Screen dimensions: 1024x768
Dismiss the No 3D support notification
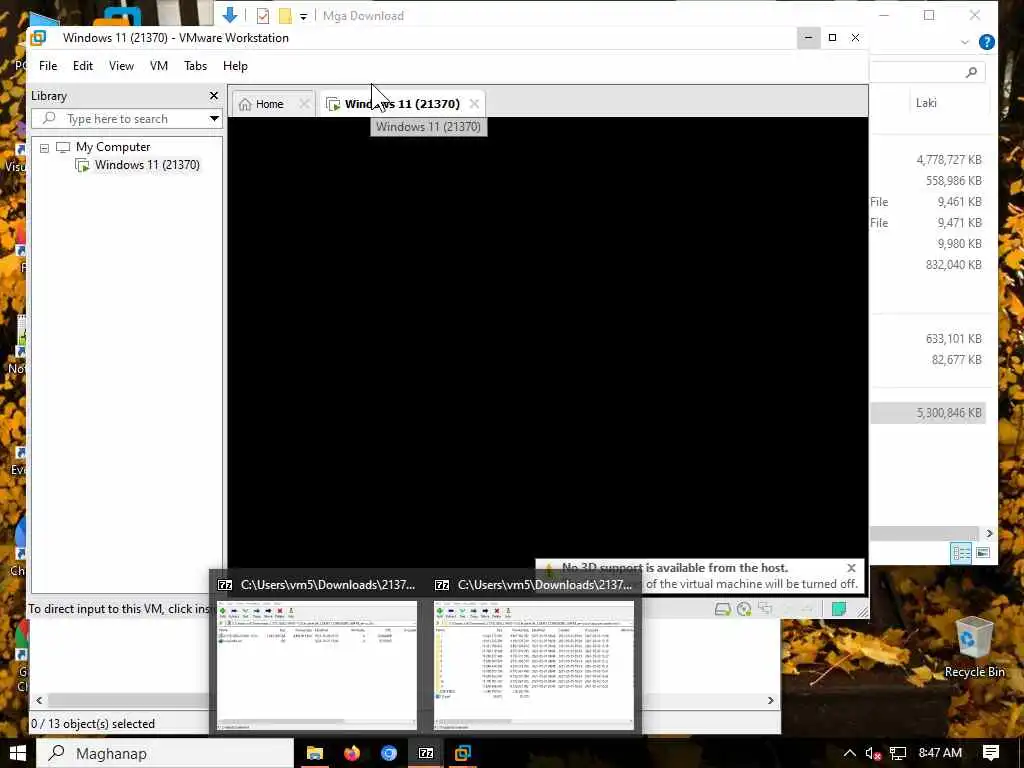coord(851,568)
